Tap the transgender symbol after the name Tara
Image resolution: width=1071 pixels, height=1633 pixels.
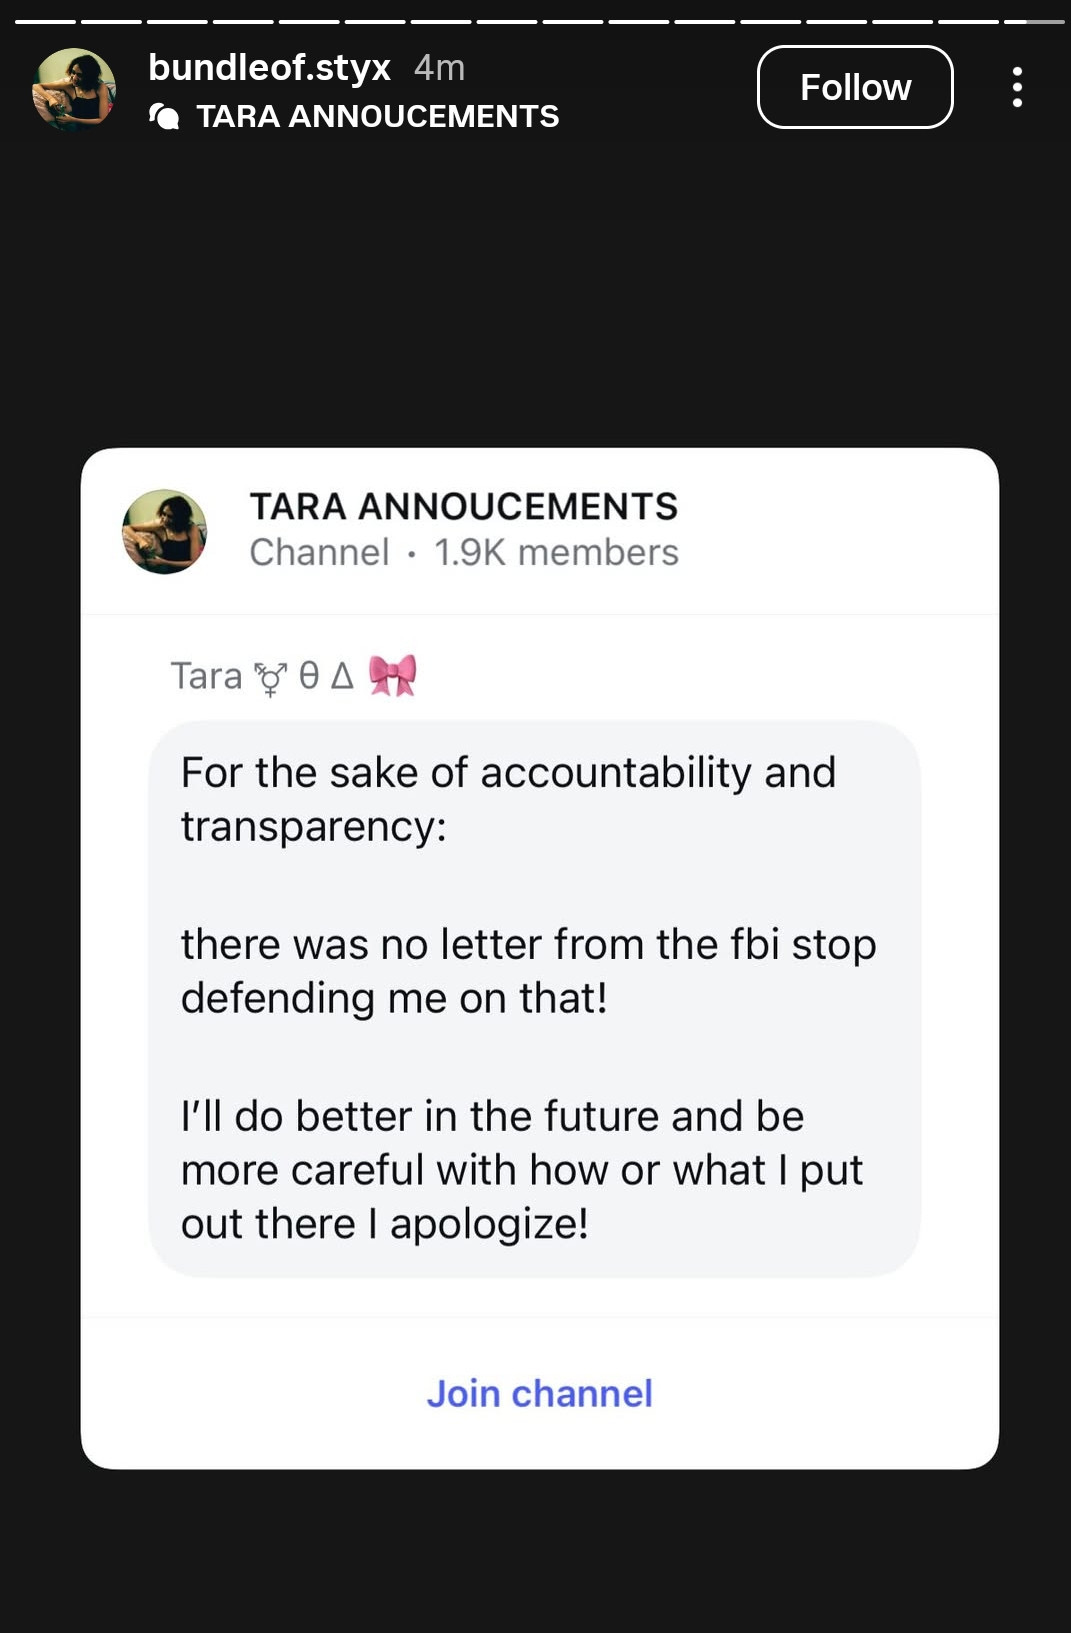(x=270, y=678)
